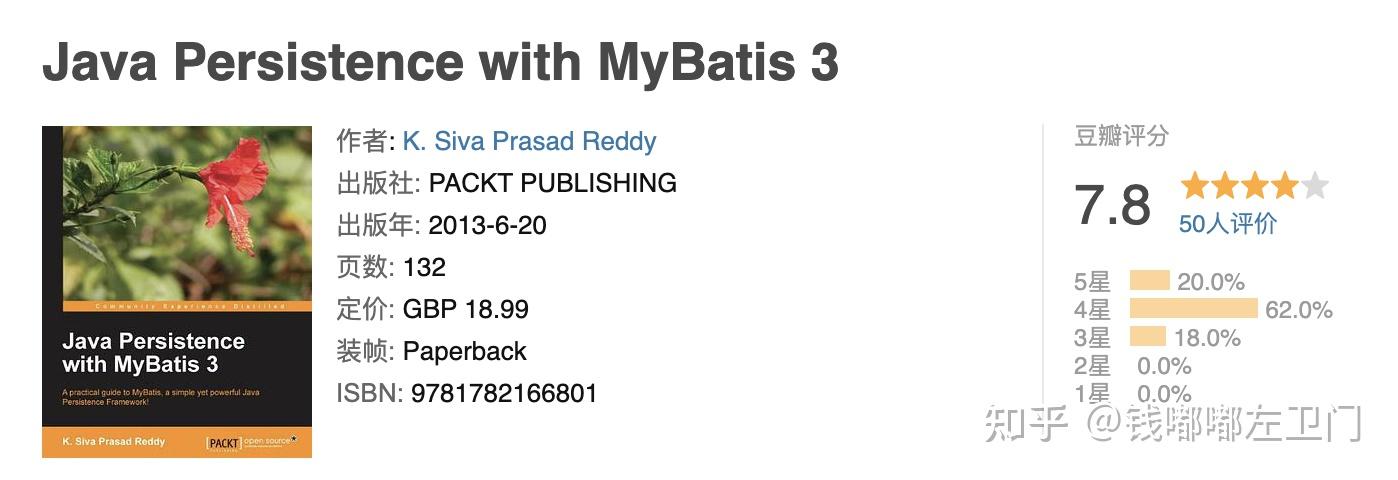Click the ISBN number 9781782166801
Screen dimensions: 1398x480
click(x=503, y=393)
